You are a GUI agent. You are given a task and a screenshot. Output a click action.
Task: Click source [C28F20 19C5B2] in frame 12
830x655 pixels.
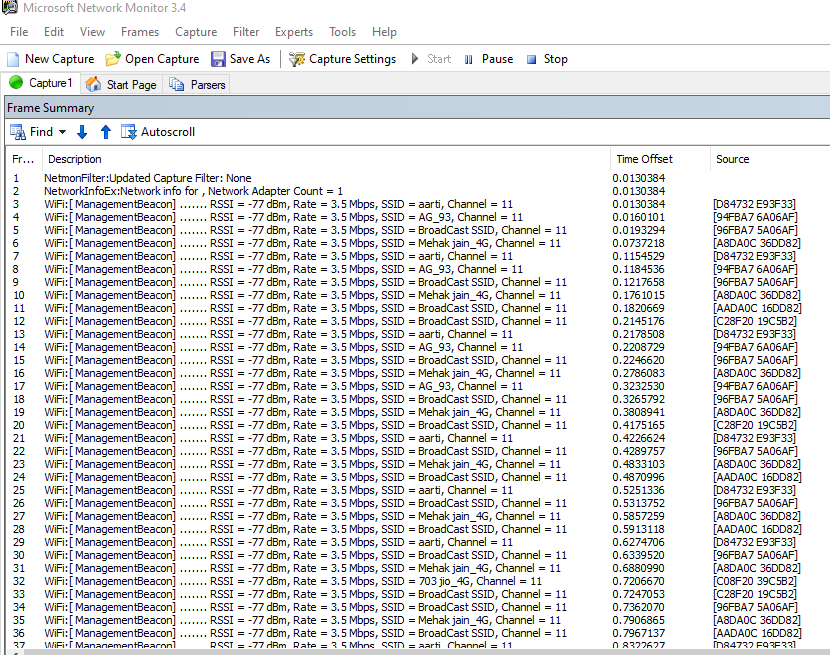755,321
